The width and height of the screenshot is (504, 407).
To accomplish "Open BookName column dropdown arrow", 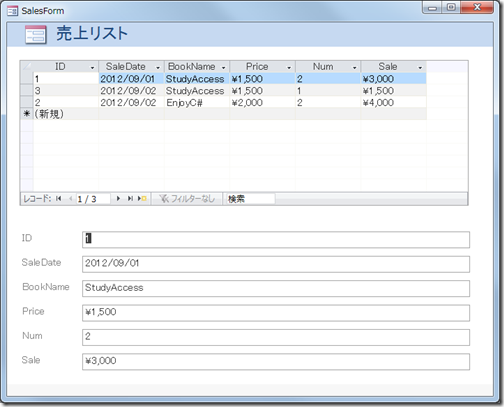I will click(223, 68).
